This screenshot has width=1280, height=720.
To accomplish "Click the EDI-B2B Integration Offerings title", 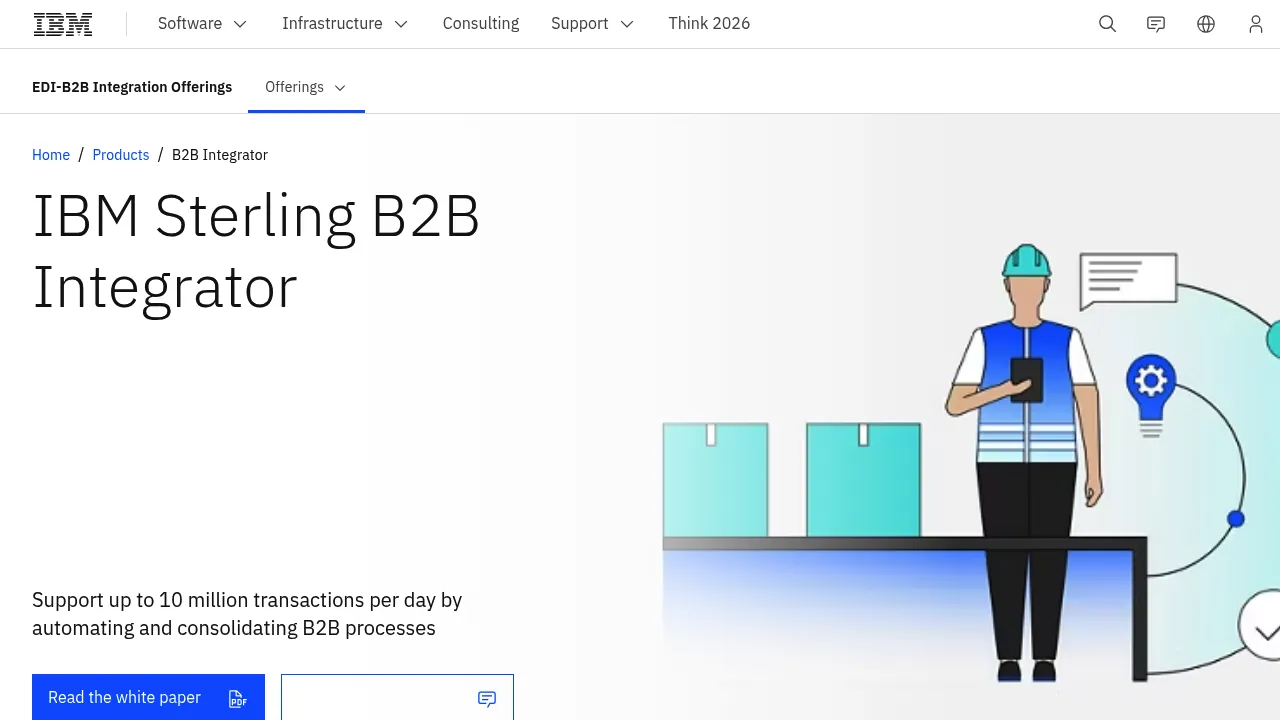I will click(132, 87).
